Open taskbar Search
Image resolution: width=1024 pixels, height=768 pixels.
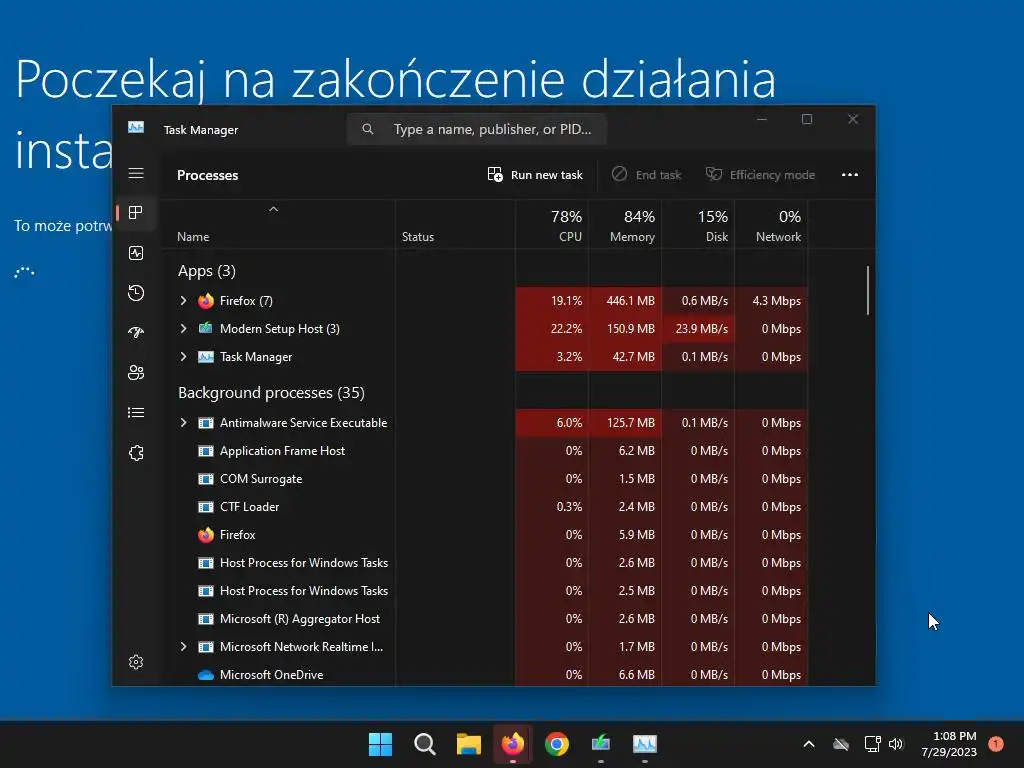[424, 744]
